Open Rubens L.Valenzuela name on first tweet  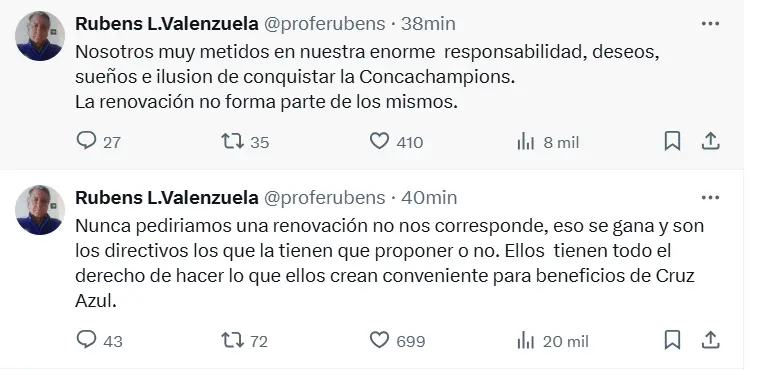coord(167,23)
